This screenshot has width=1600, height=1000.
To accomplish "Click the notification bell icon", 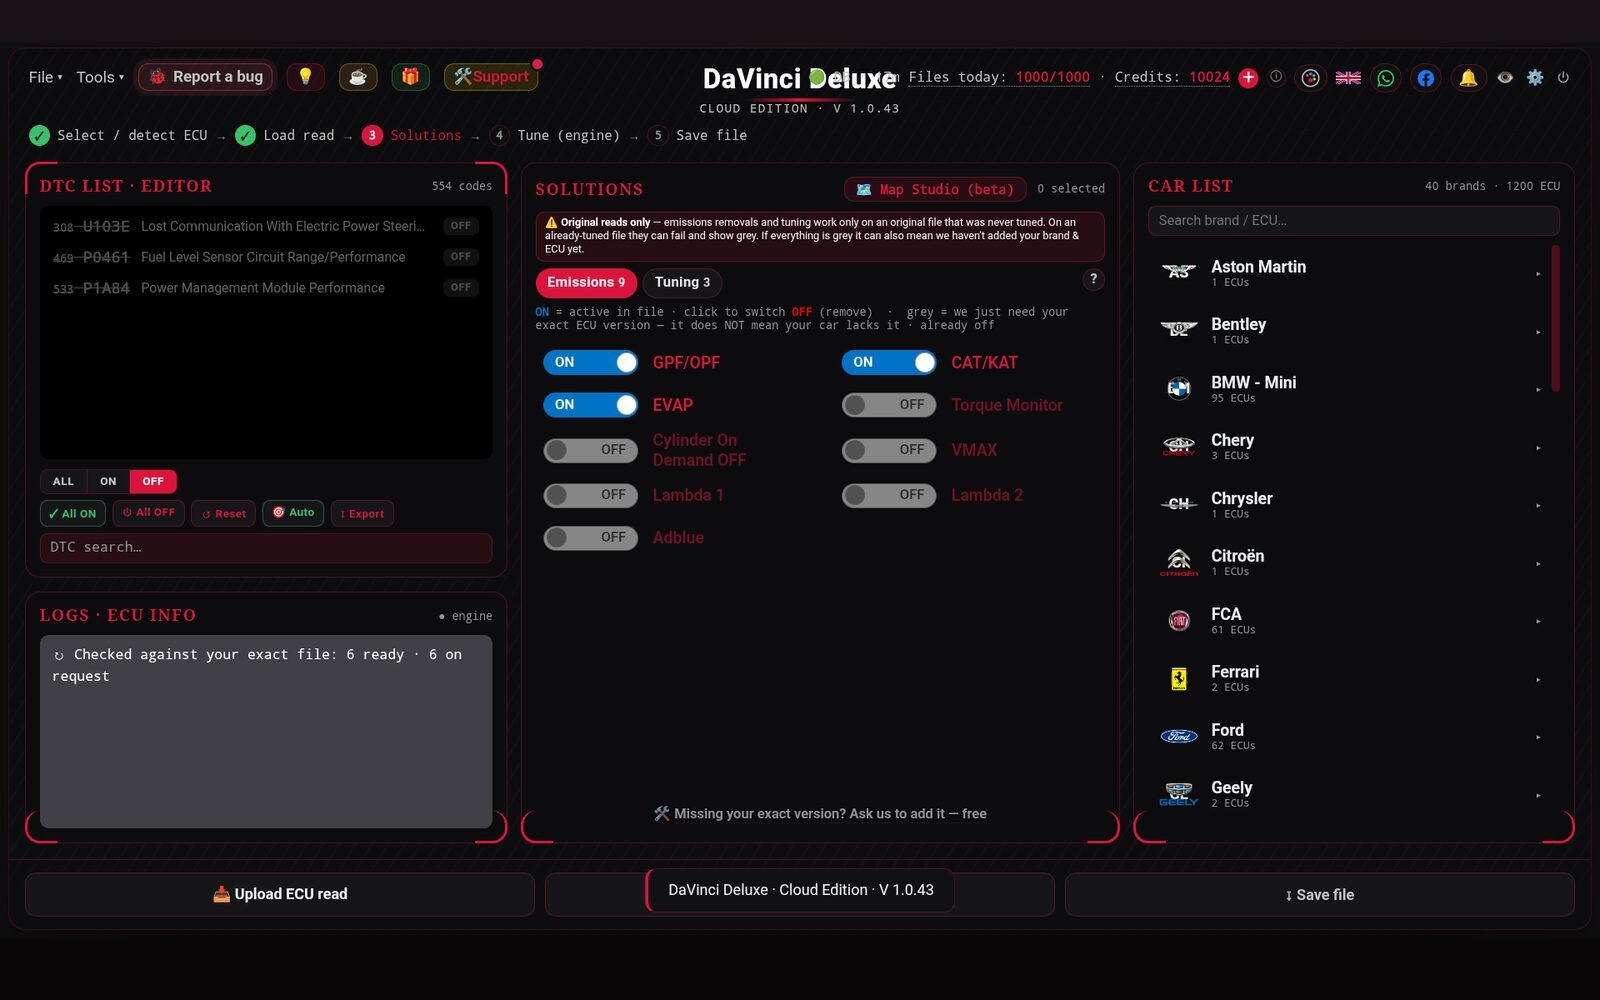I will coord(1468,78).
